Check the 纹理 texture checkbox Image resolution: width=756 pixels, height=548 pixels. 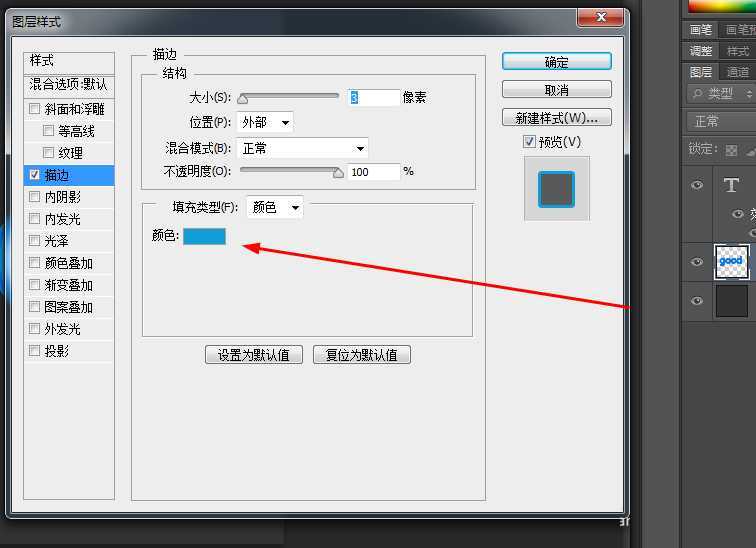pyautogui.click(x=48, y=153)
